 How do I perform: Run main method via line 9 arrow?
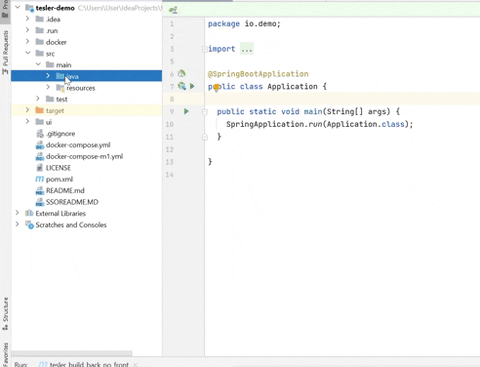tap(186, 111)
